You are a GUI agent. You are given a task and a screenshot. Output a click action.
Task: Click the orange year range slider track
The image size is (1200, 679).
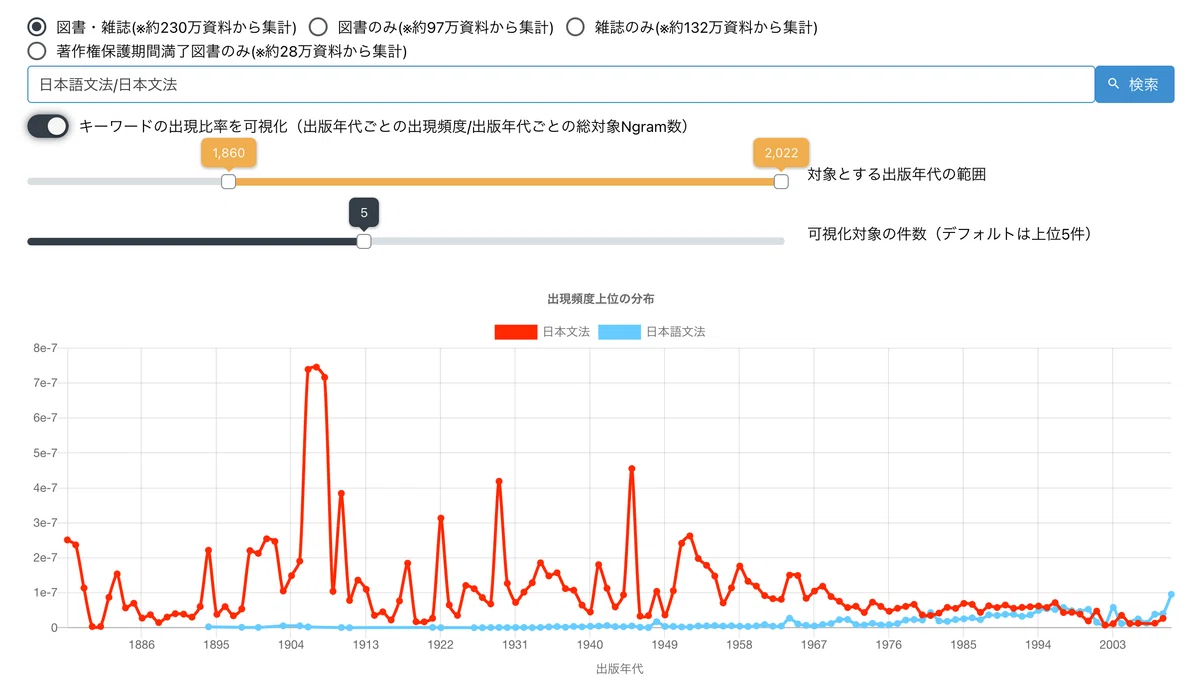click(505, 182)
